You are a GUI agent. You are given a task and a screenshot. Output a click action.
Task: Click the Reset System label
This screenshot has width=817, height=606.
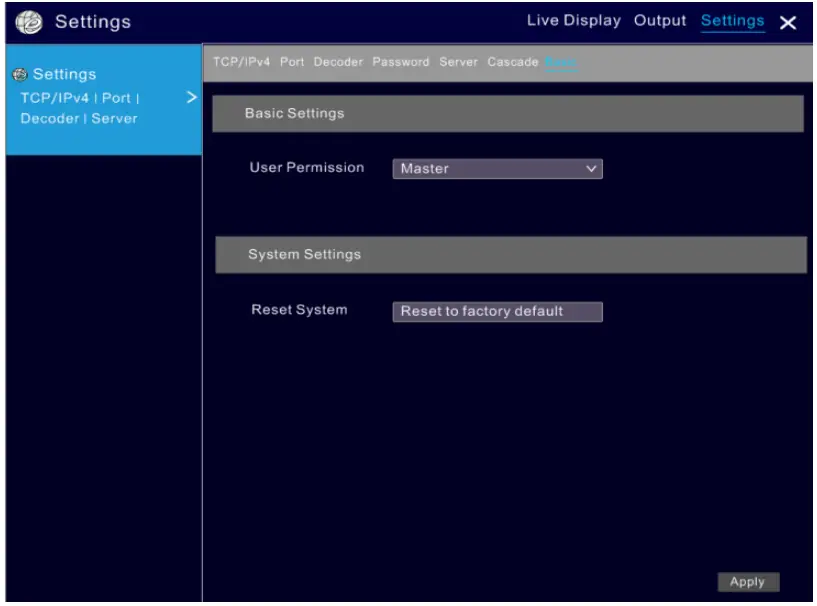tap(299, 310)
